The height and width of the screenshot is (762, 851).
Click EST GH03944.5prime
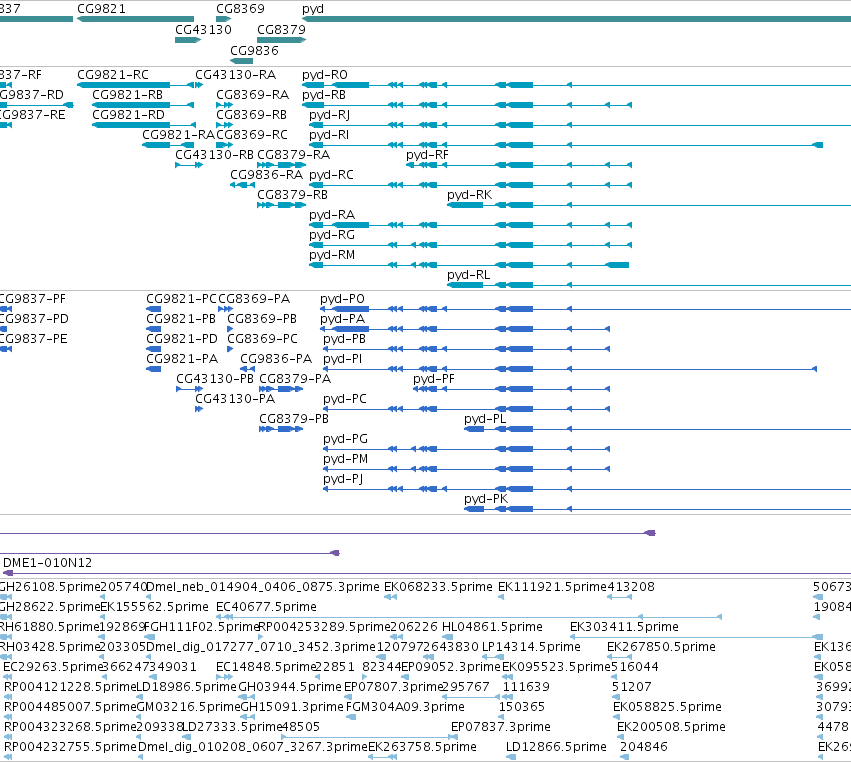pos(290,687)
